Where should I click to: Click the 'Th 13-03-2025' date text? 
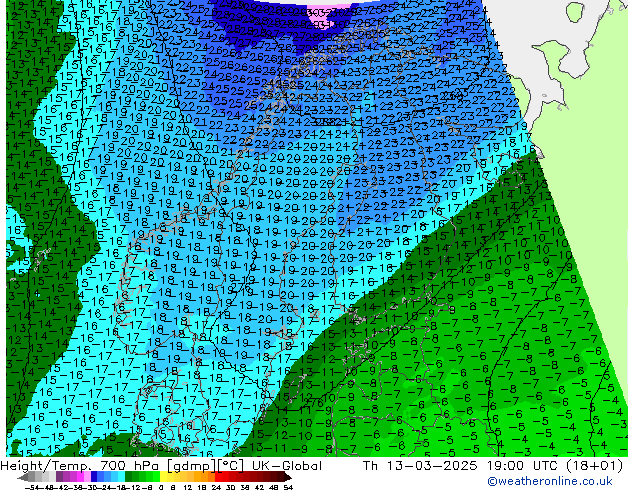420,466
